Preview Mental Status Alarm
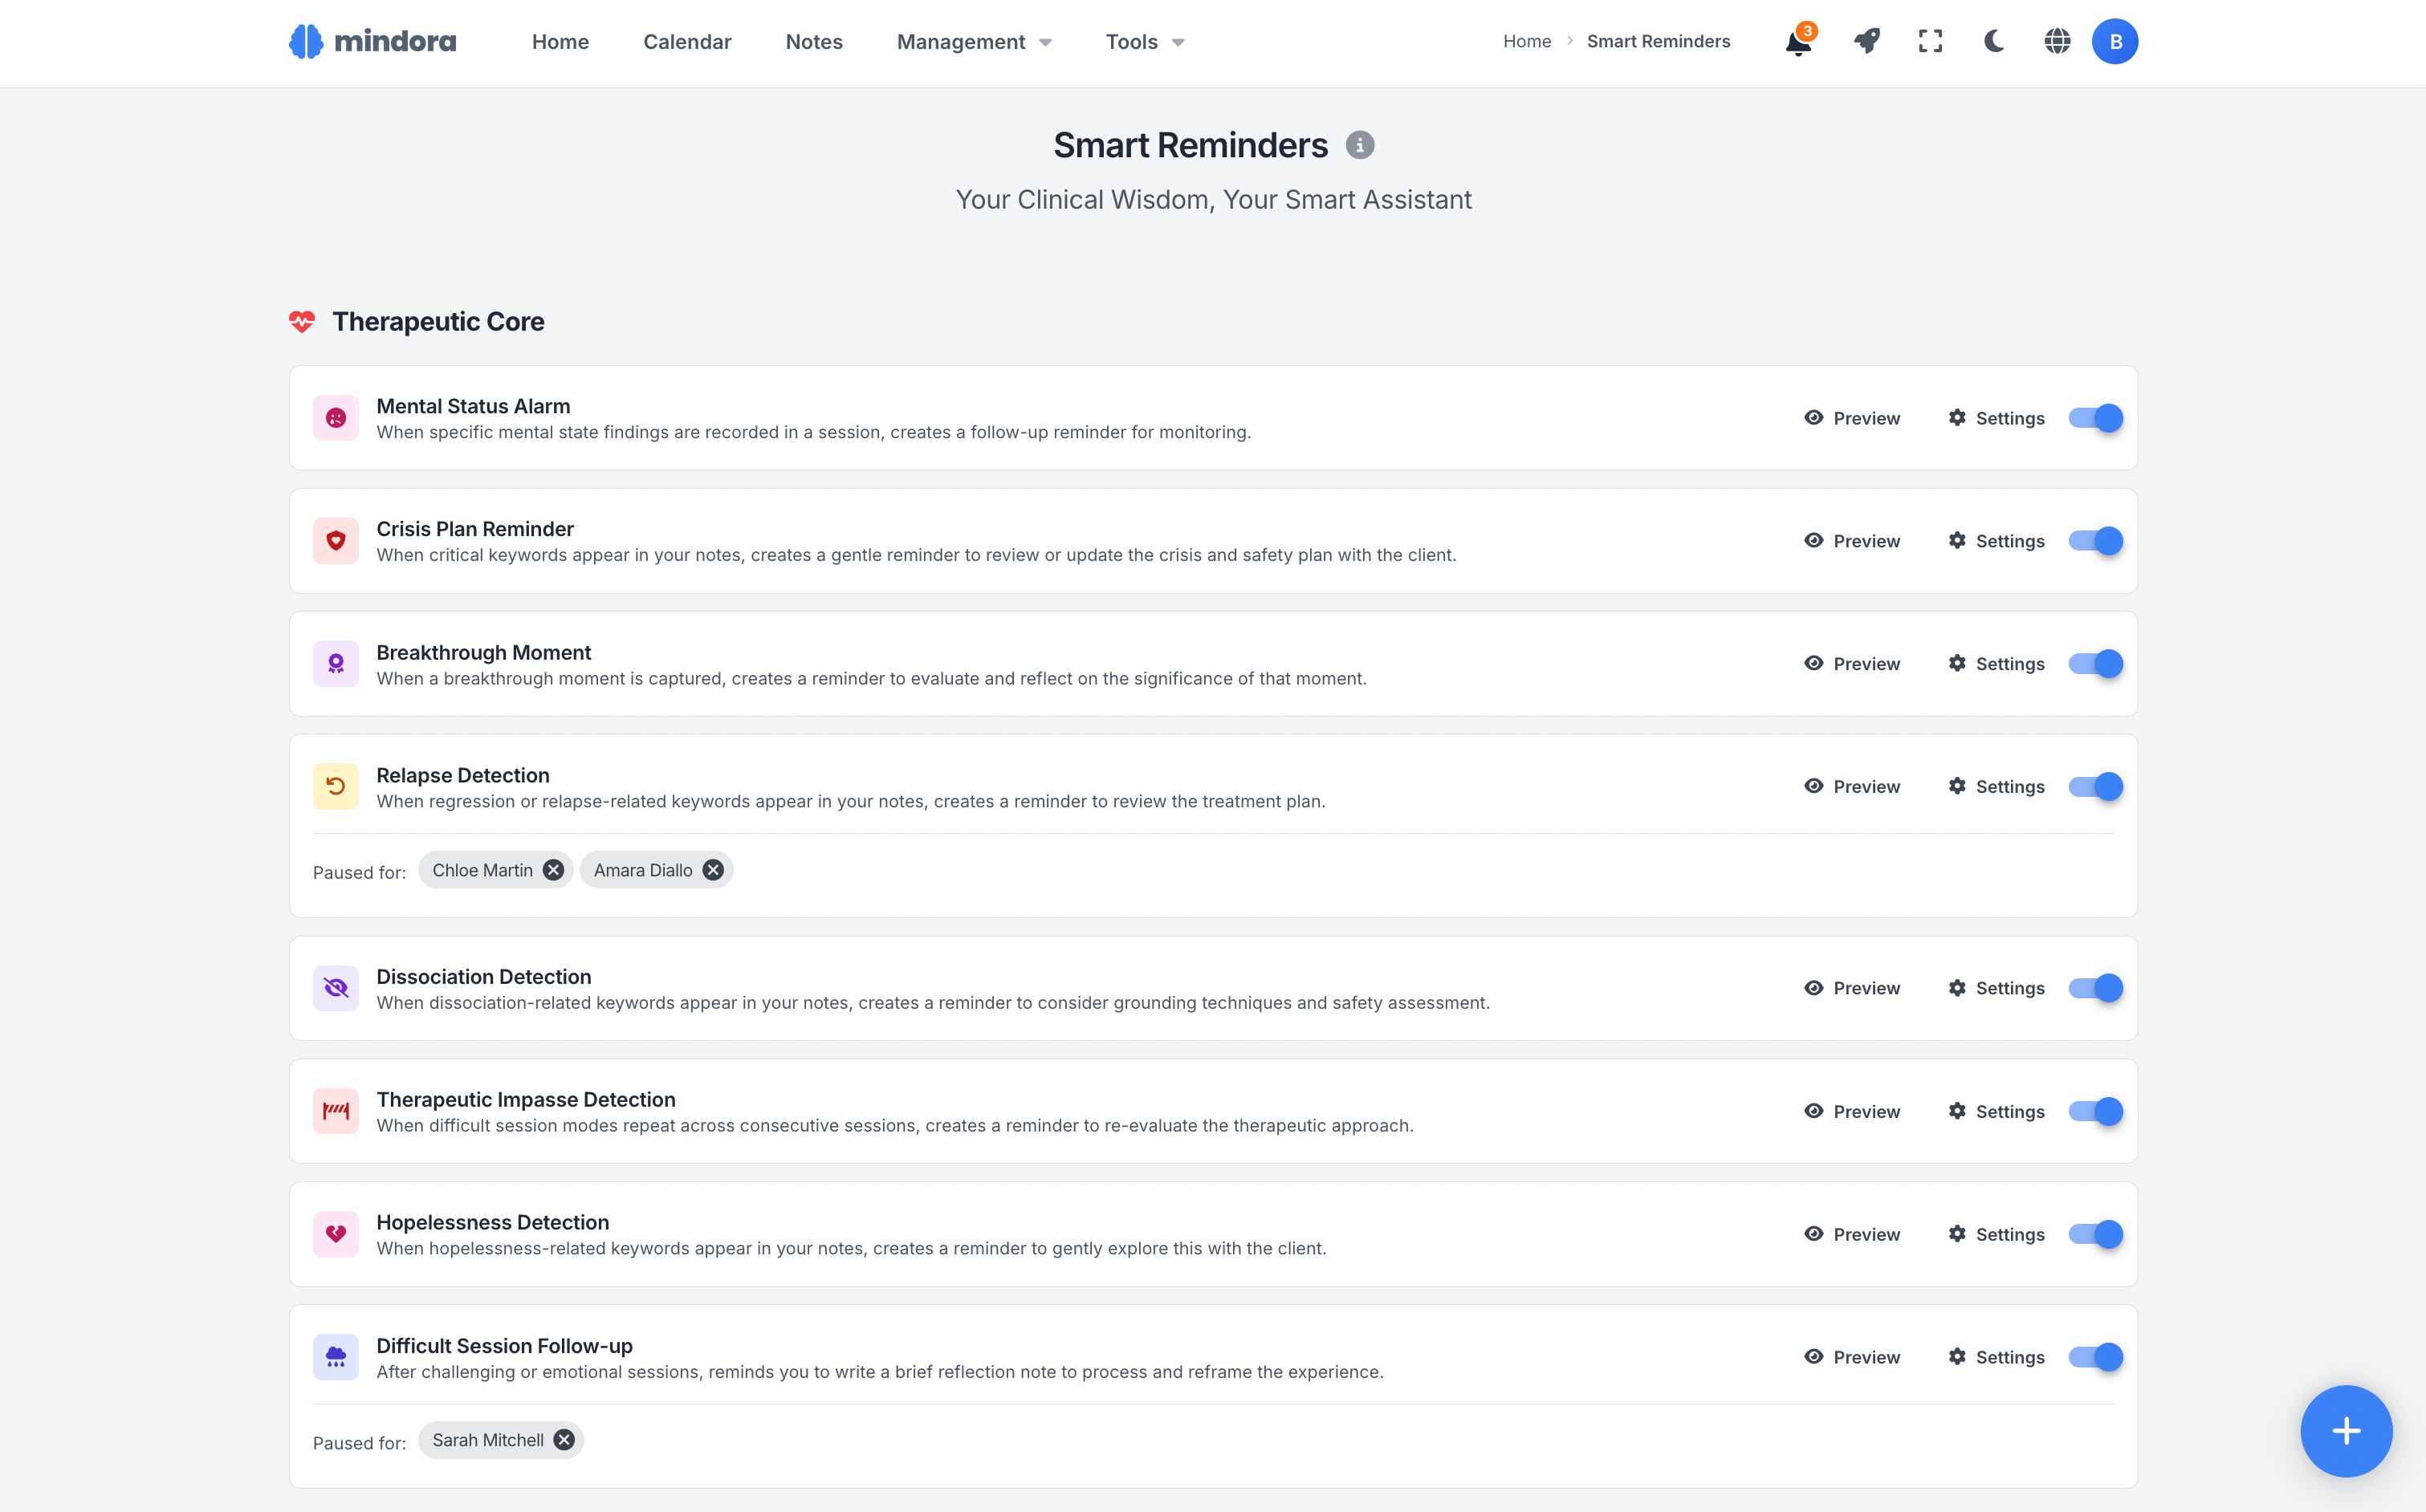 [1852, 418]
